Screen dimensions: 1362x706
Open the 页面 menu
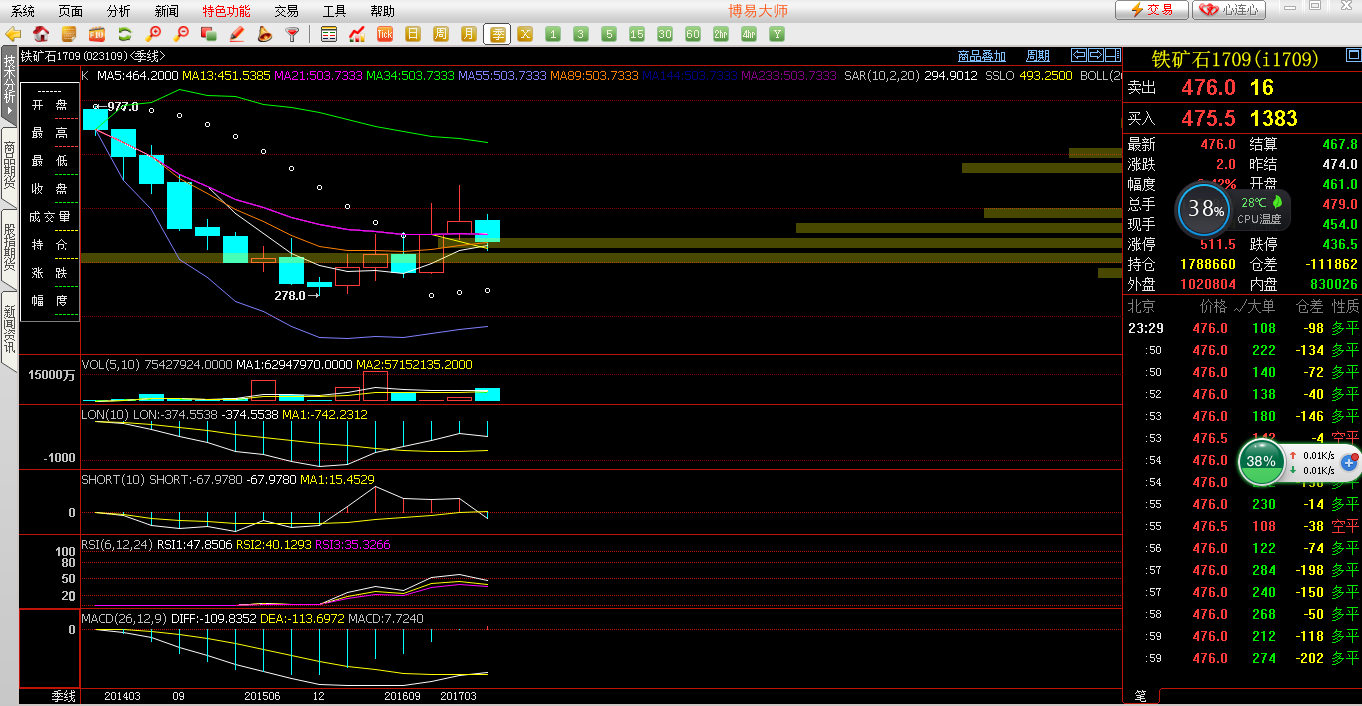point(70,11)
